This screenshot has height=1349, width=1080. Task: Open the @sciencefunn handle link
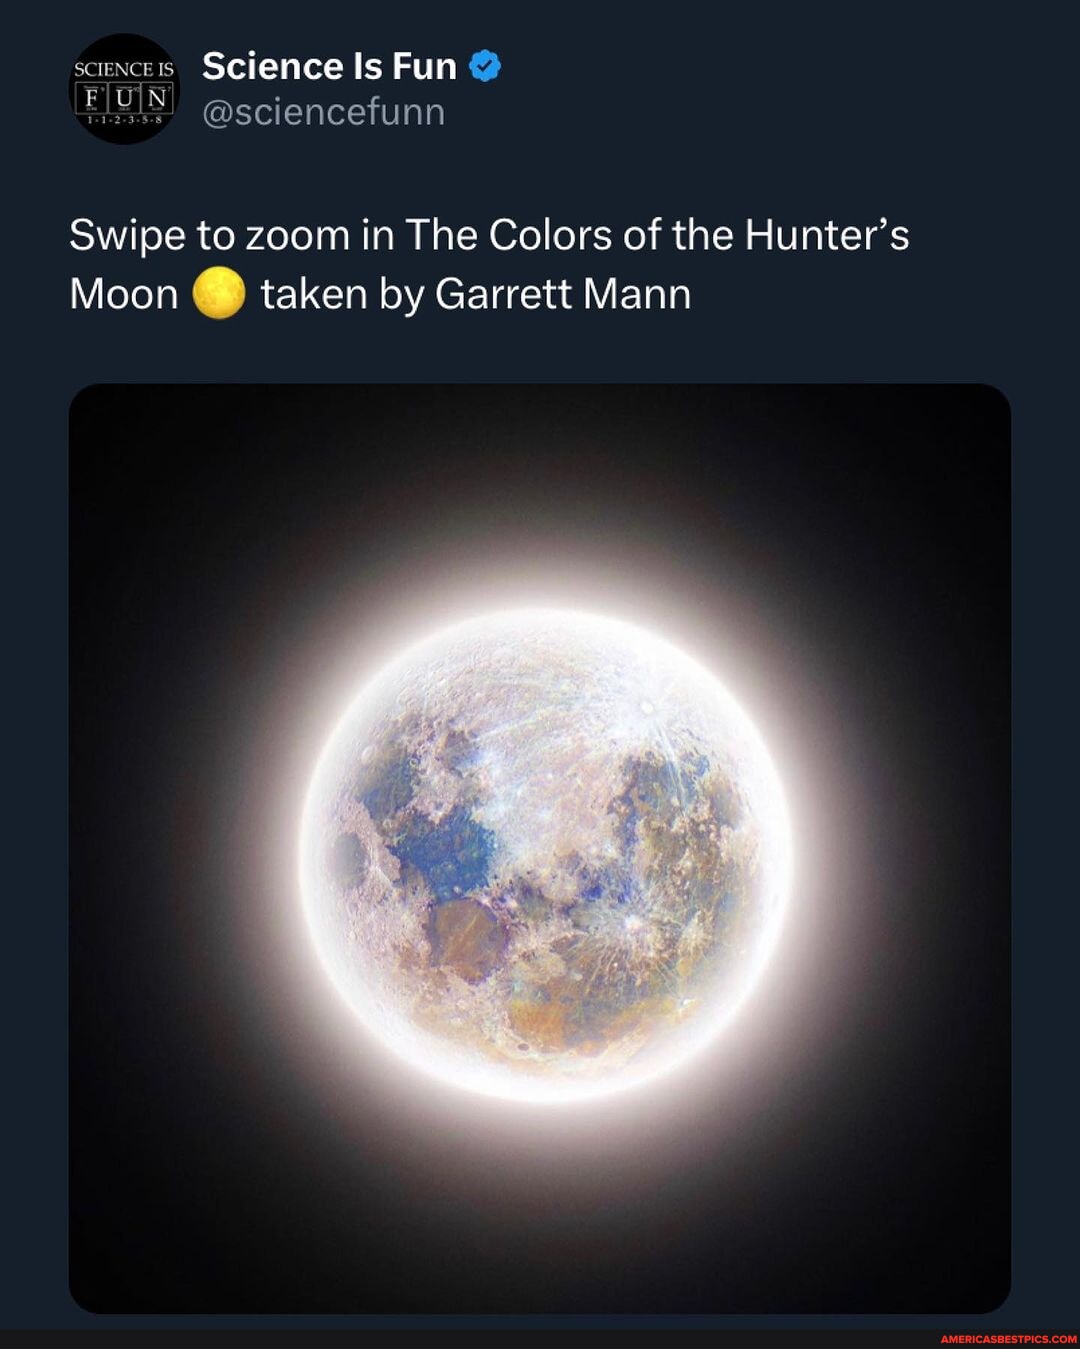323,112
